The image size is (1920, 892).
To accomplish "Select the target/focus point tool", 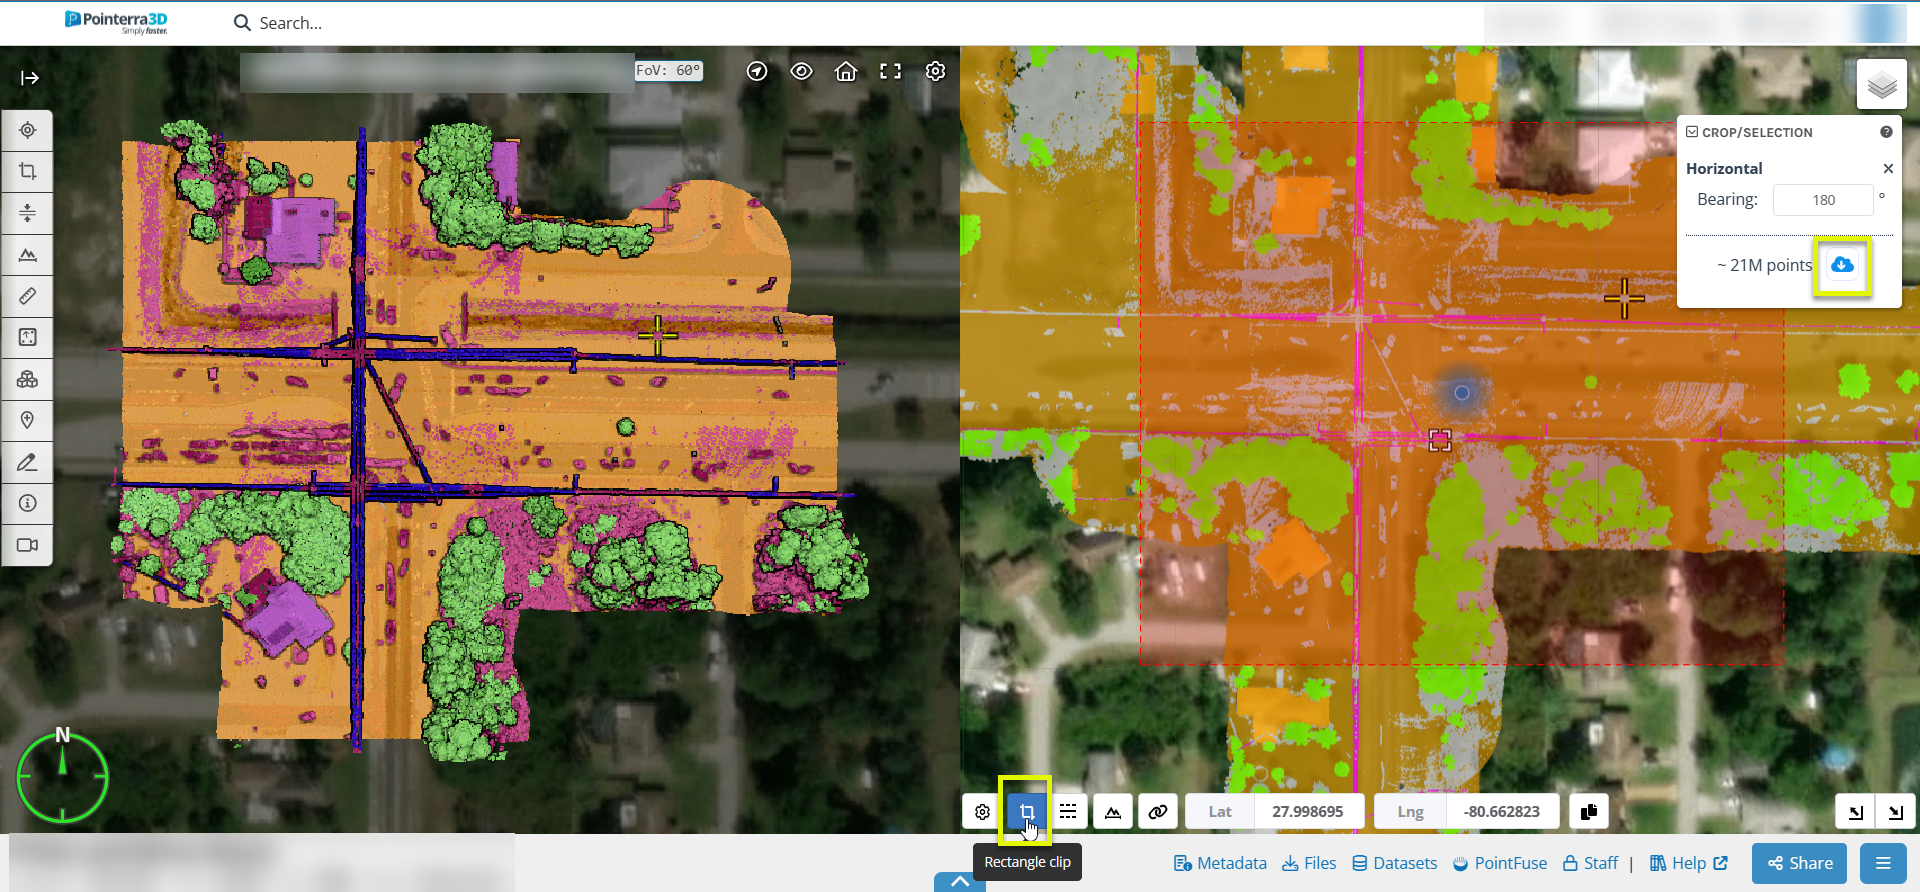I will coord(27,130).
